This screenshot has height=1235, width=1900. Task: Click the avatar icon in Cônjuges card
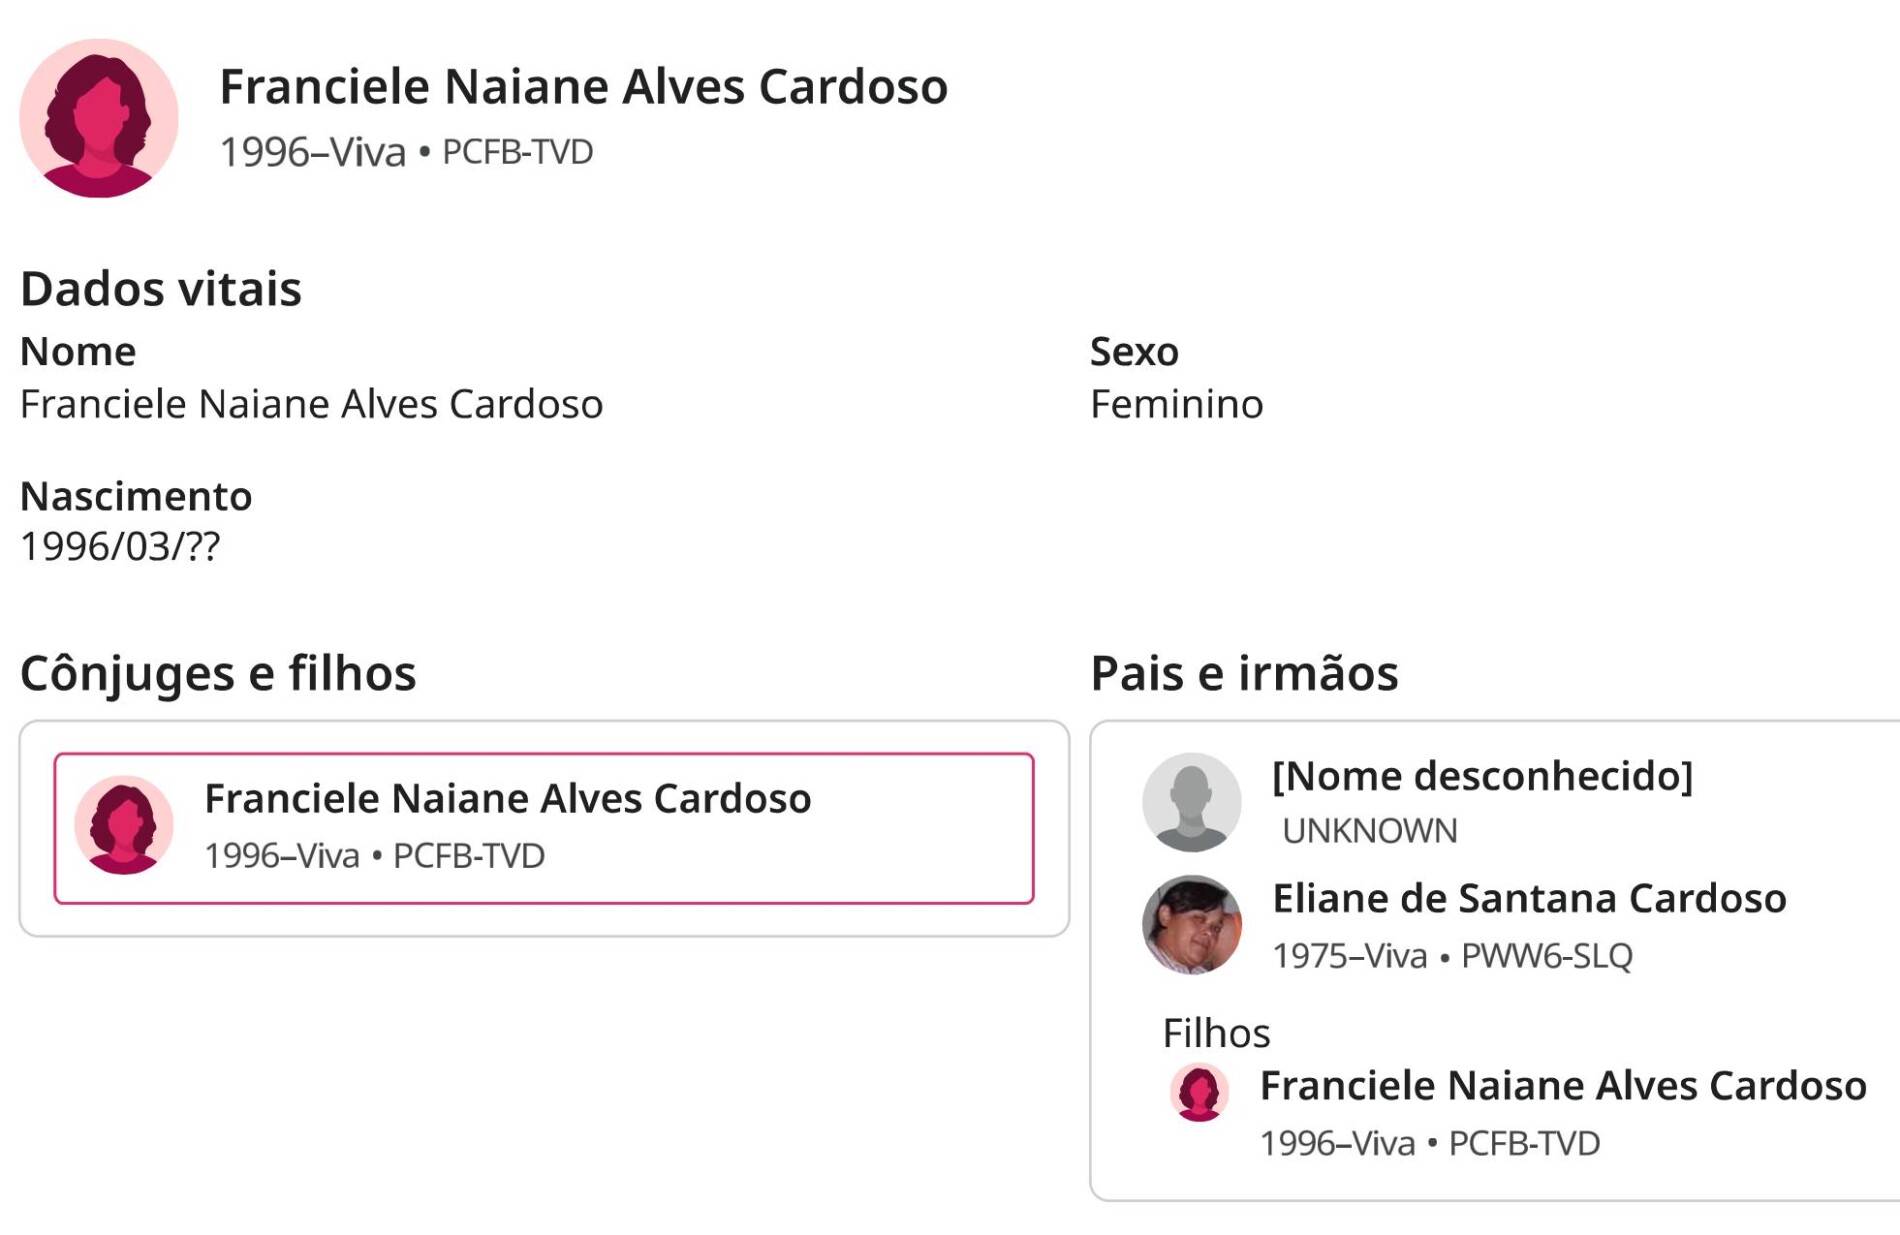coord(124,825)
